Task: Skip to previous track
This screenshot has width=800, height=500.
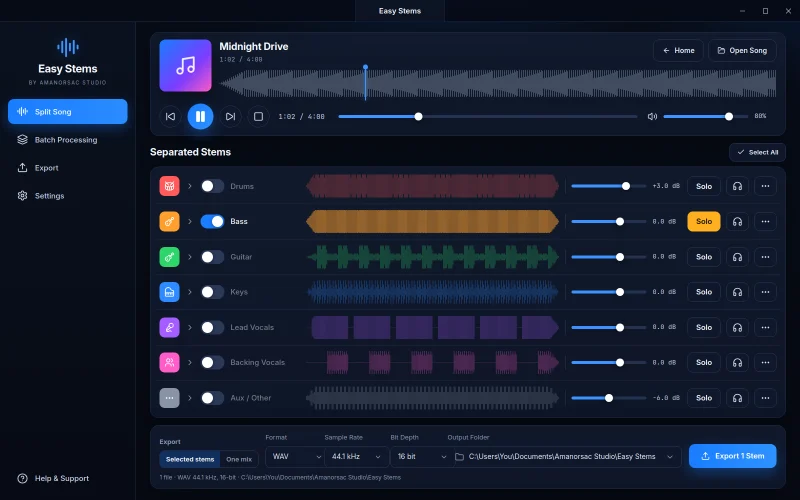Action: [x=170, y=116]
